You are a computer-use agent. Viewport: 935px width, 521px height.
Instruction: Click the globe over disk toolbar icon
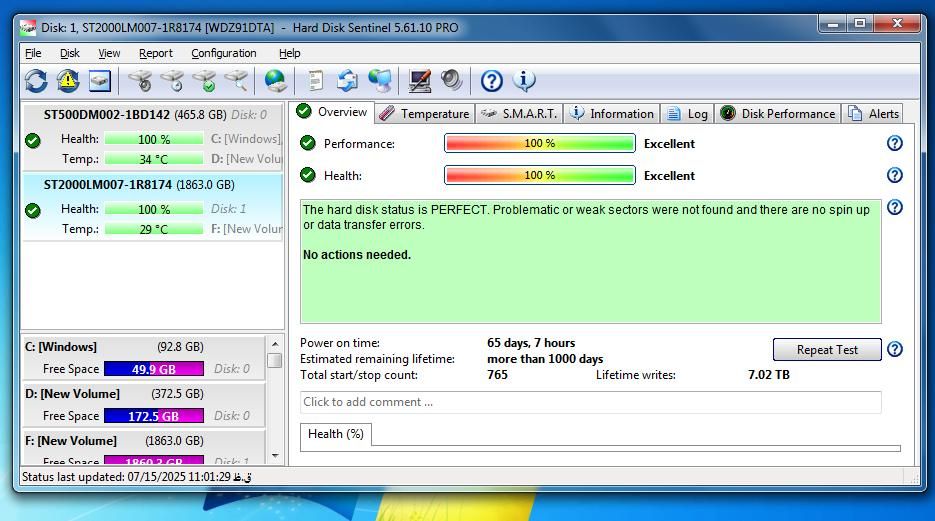click(x=275, y=80)
